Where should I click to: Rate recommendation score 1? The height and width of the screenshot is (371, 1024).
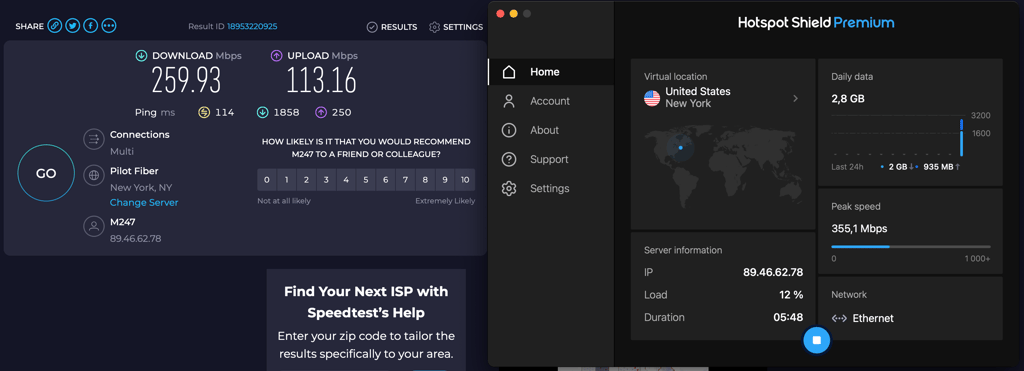tap(286, 180)
